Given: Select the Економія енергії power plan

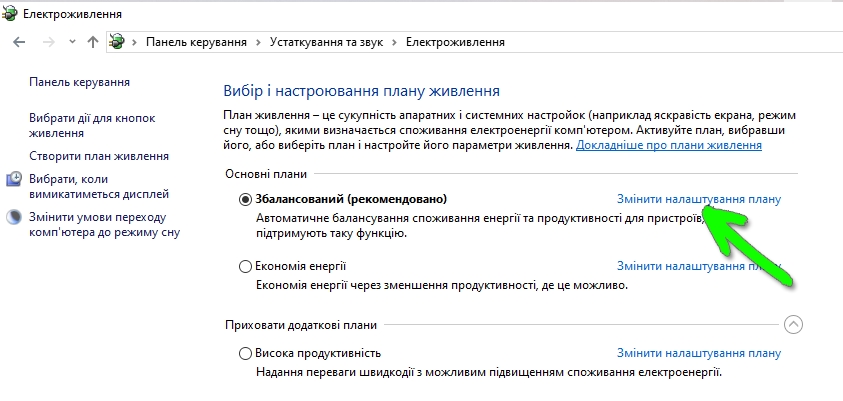Looking at the screenshot, I should coord(246,266).
